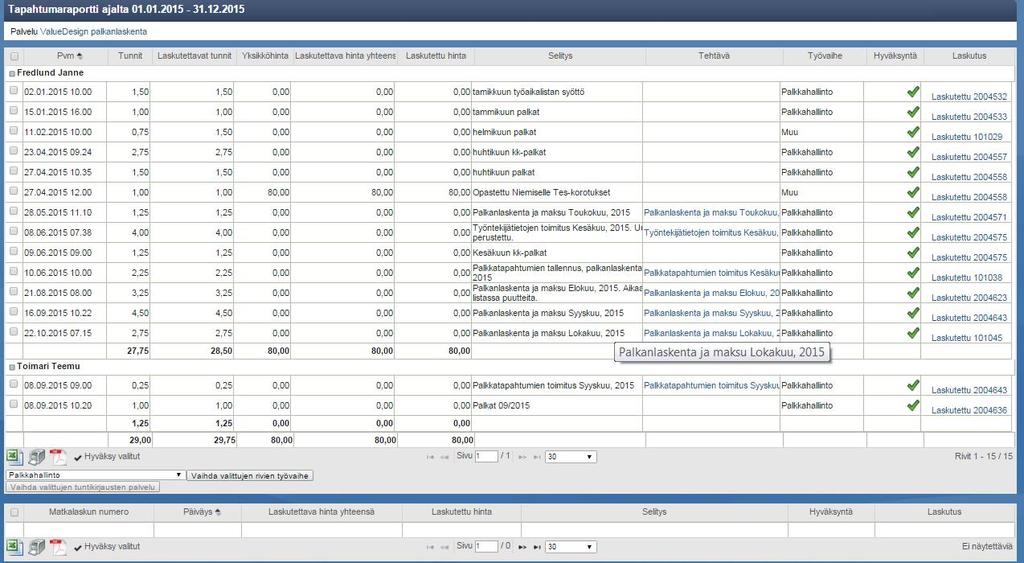Open task link Työntekijätietojen toimitus Kesäkuu

pyautogui.click(x=711, y=233)
